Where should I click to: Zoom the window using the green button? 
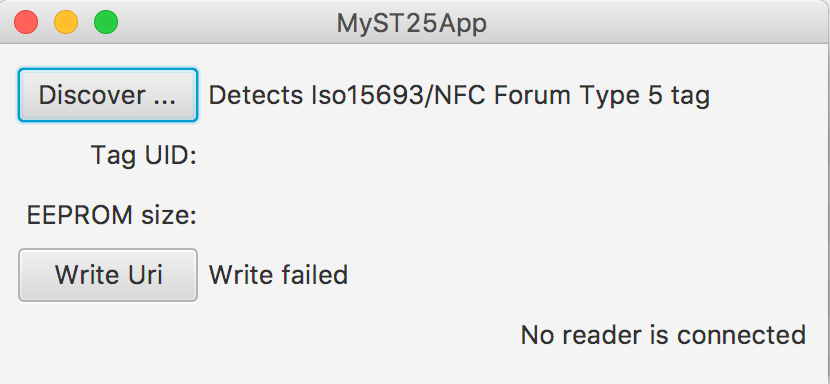(x=106, y=23)
